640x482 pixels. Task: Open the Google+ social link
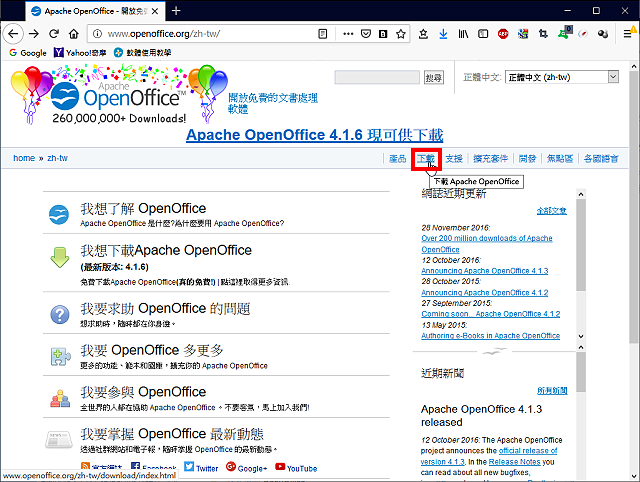[x=247, y=468]
